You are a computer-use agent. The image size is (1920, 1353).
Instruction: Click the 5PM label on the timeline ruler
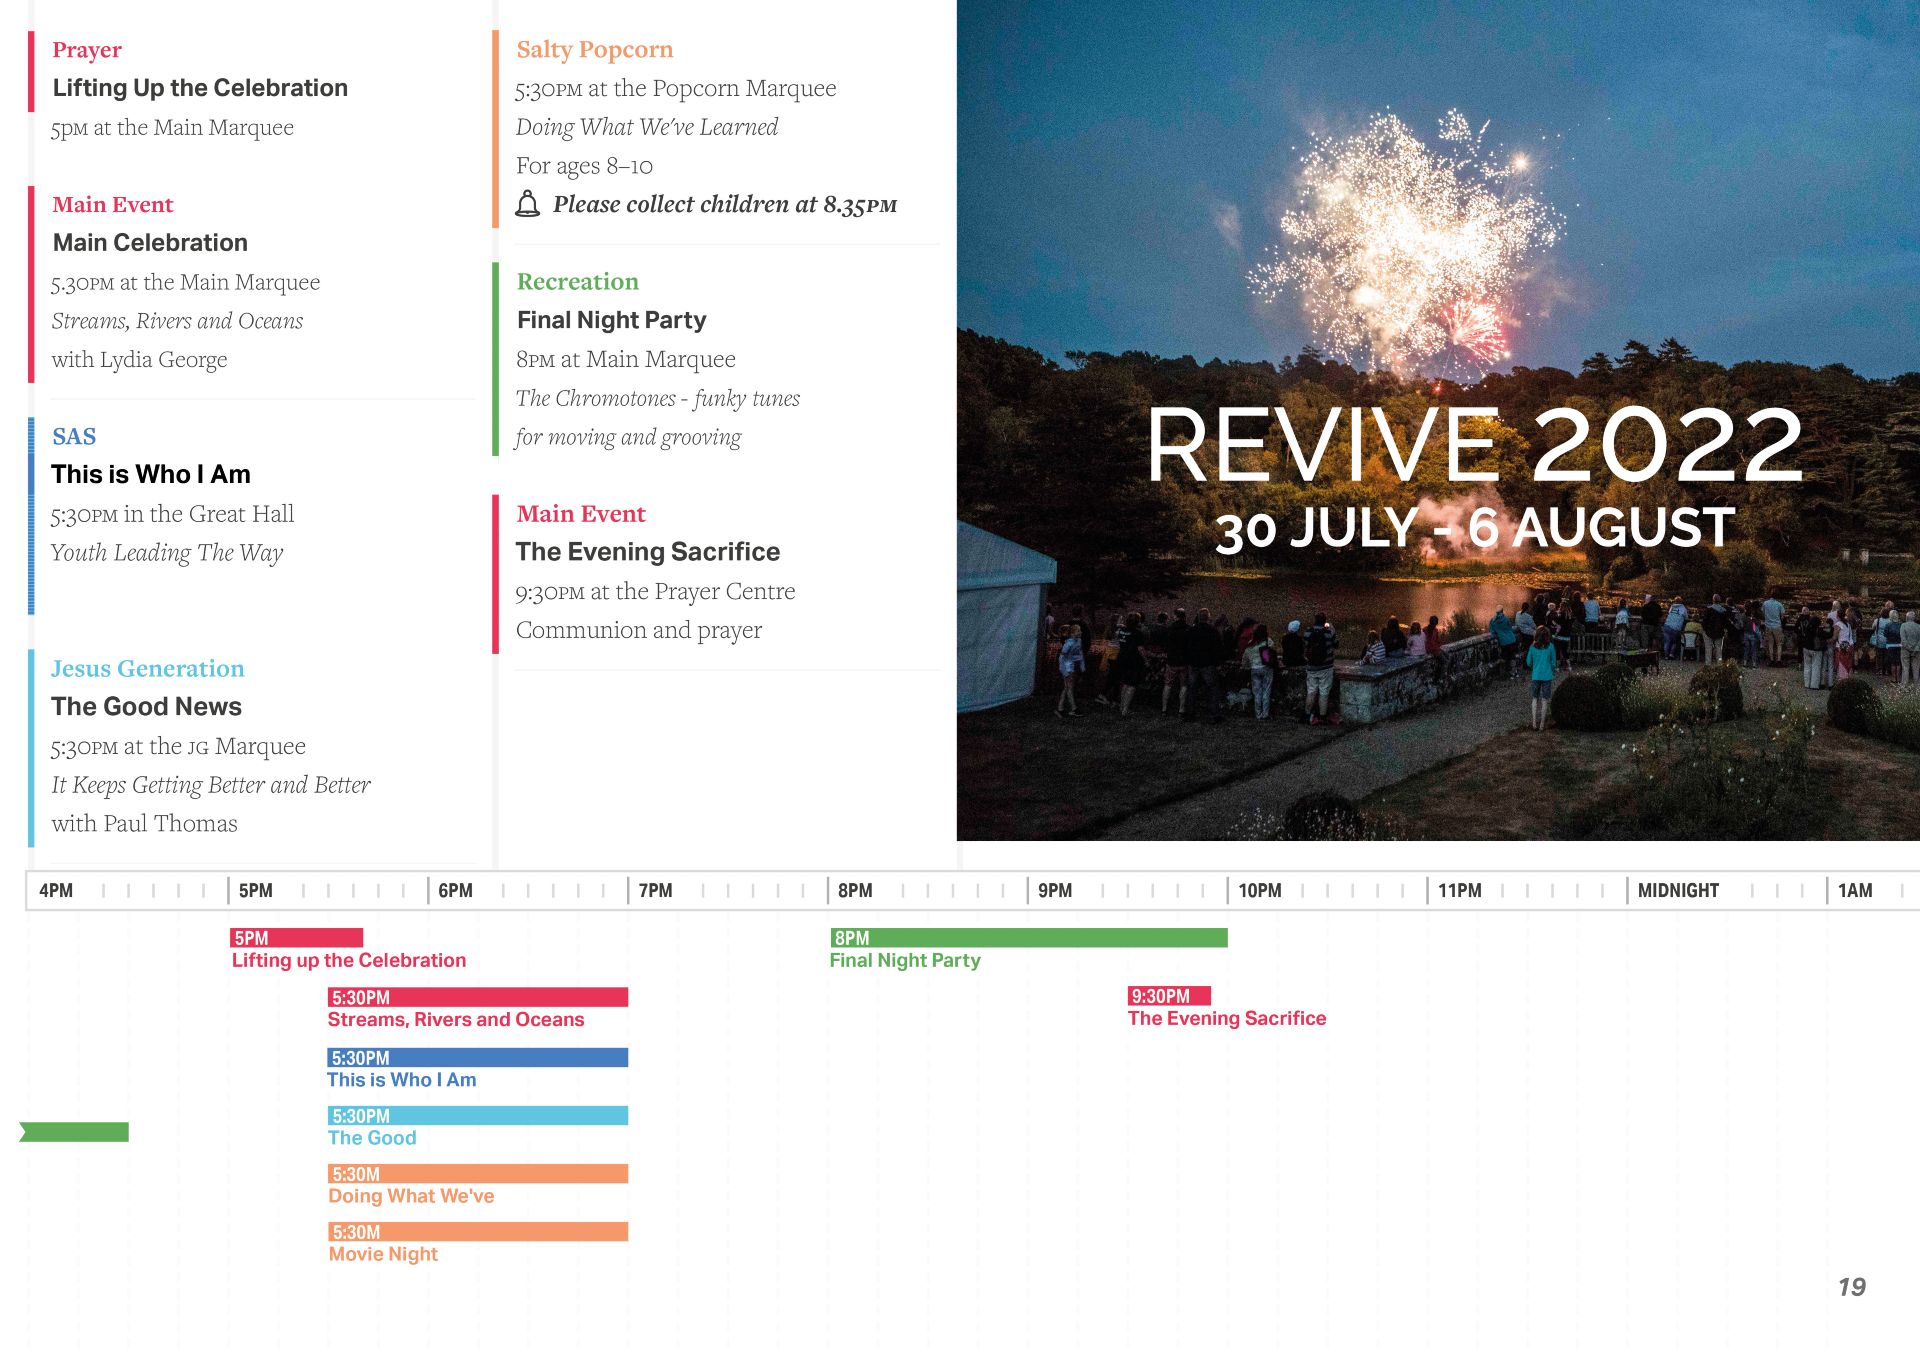click(x=255, y=890)
